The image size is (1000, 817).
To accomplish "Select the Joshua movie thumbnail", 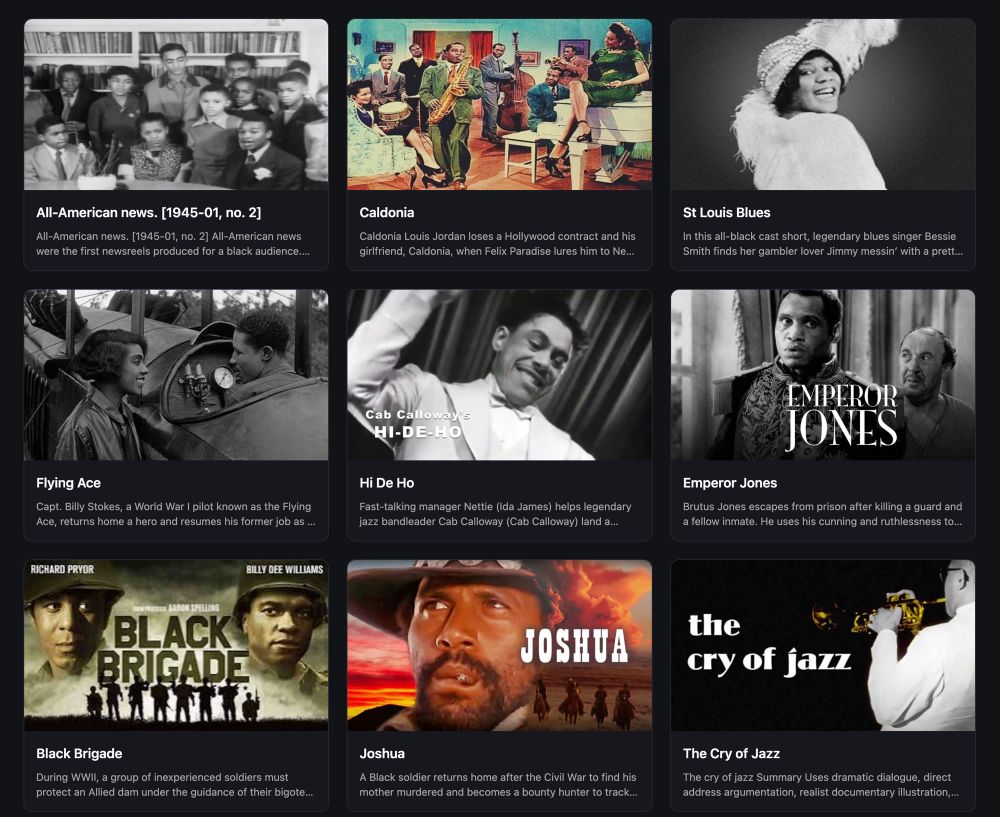I will click(499, 645).
